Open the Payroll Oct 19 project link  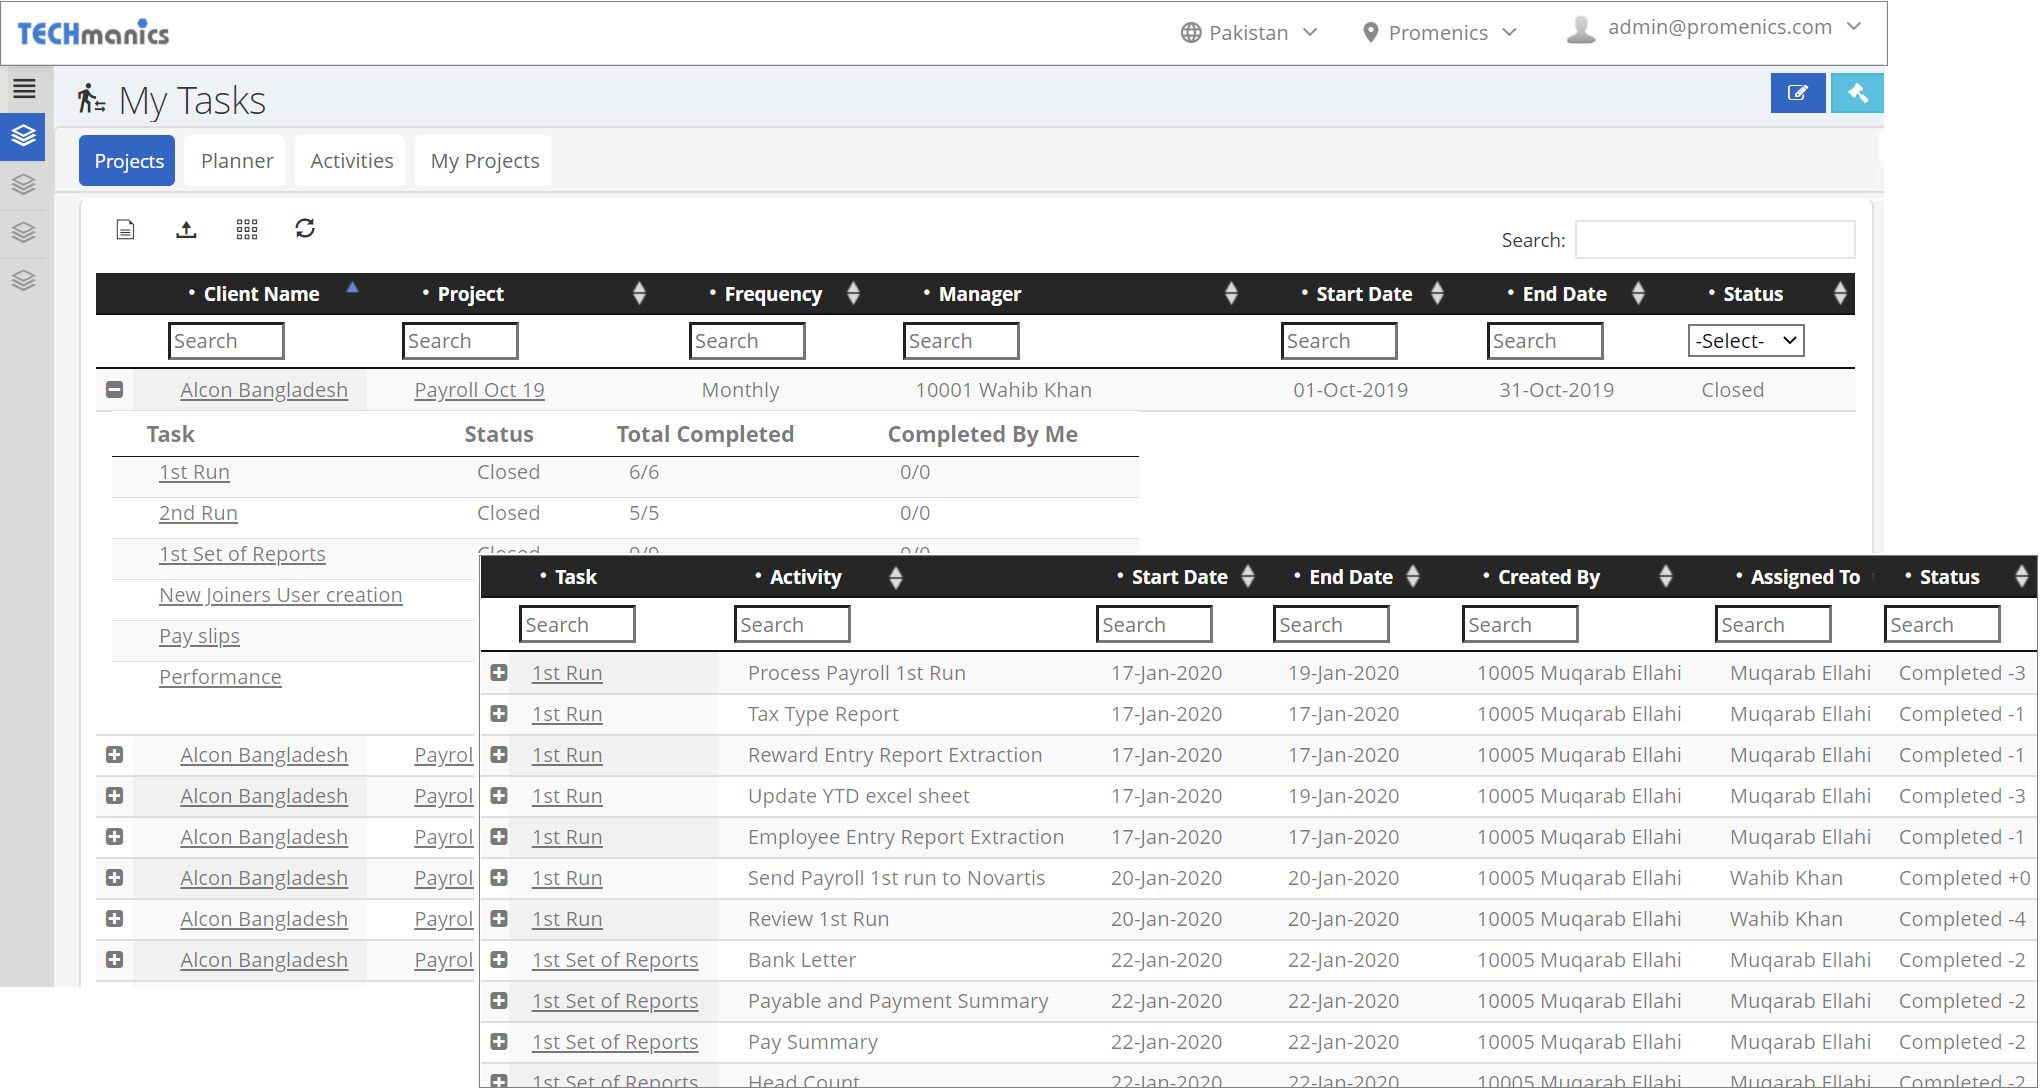[x=479, y=390]
